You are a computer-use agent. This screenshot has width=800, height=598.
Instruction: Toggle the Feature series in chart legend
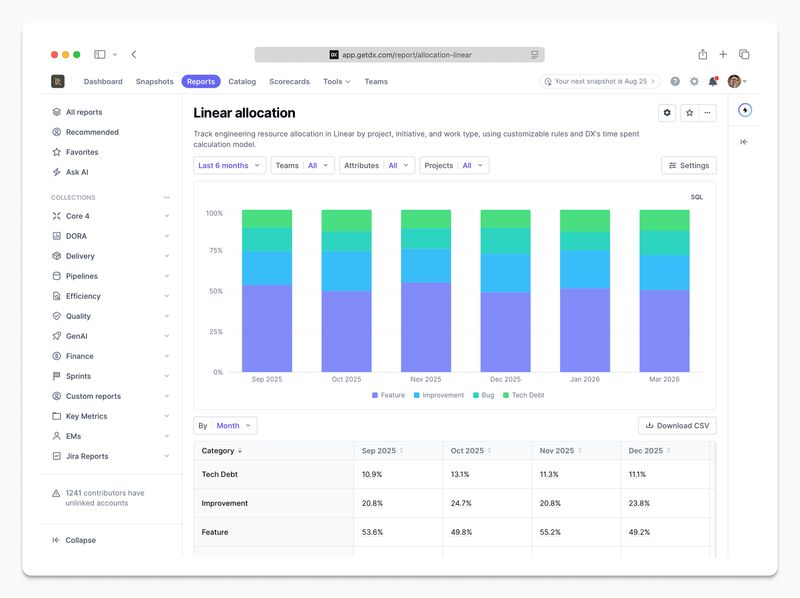(388, 395)
